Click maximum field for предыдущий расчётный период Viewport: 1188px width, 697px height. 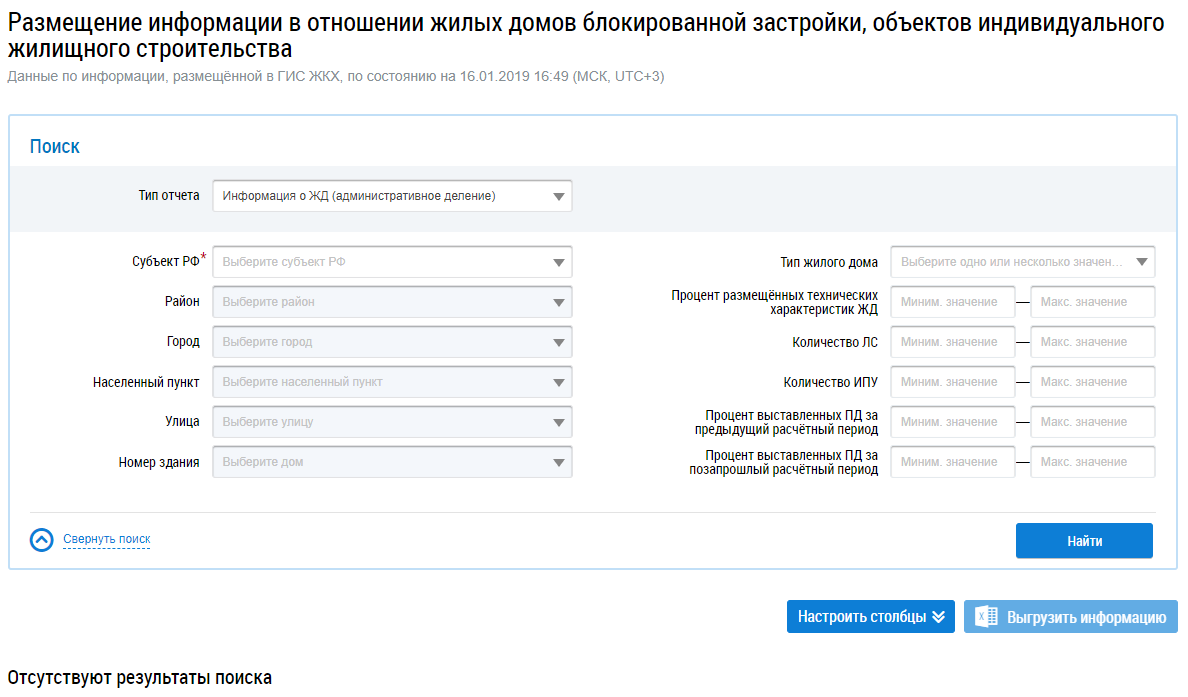pyautogui.click(x=1092, y=422)
